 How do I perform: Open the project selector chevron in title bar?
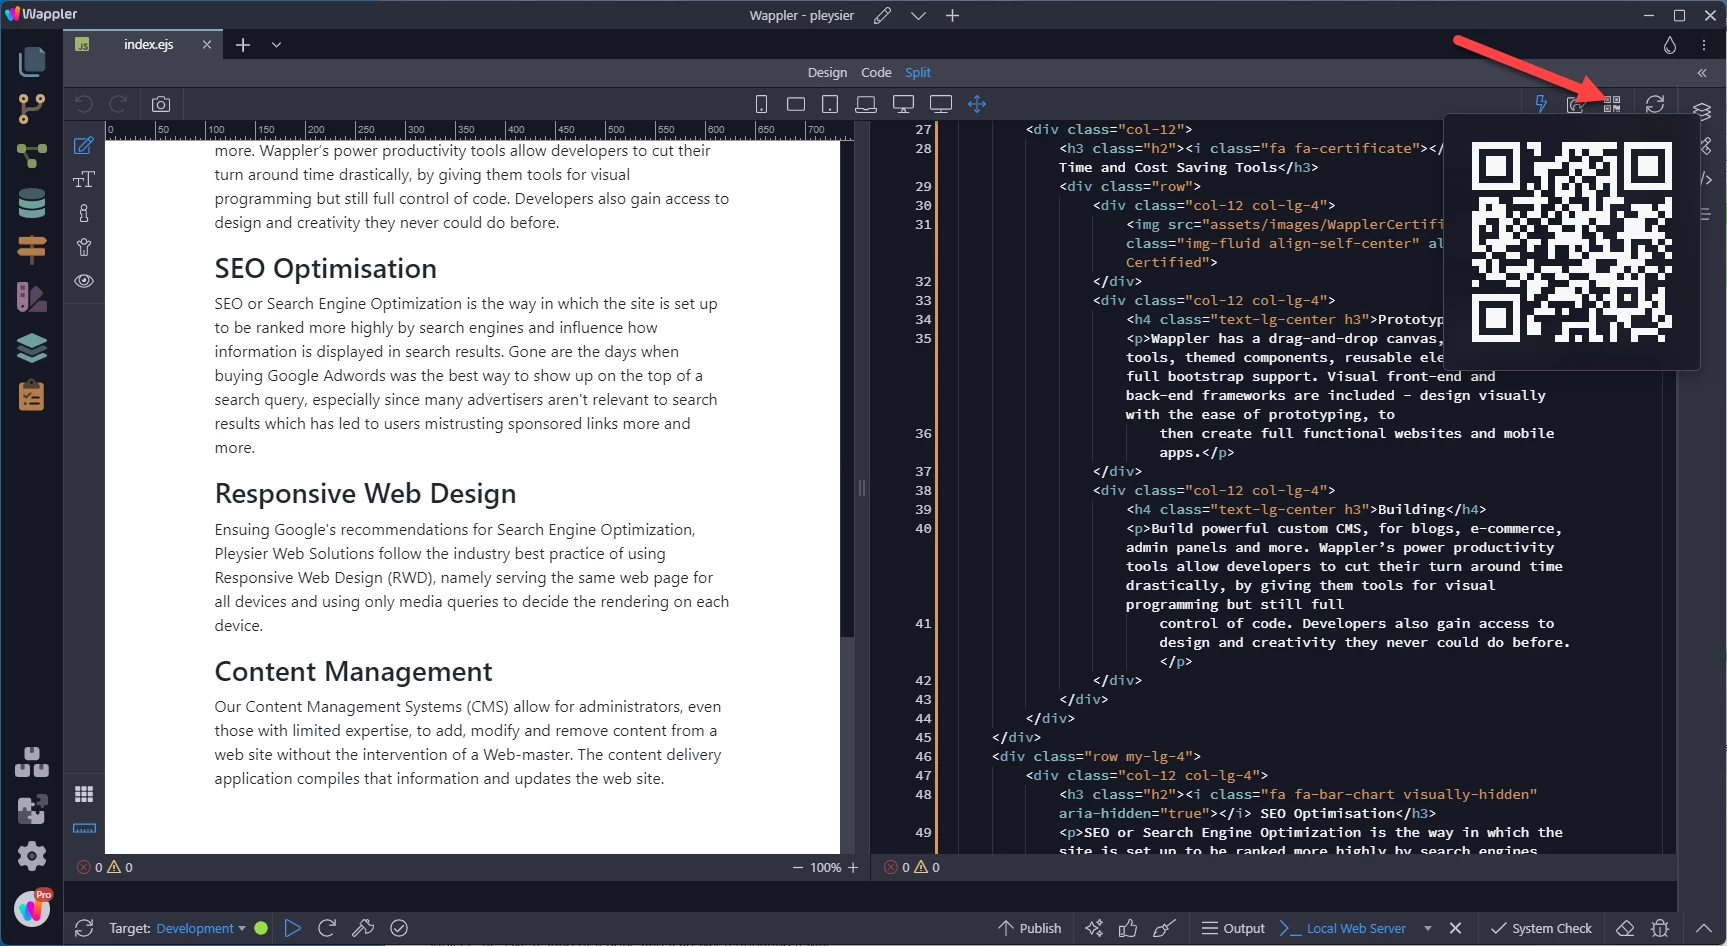click(x=918, y=16)
